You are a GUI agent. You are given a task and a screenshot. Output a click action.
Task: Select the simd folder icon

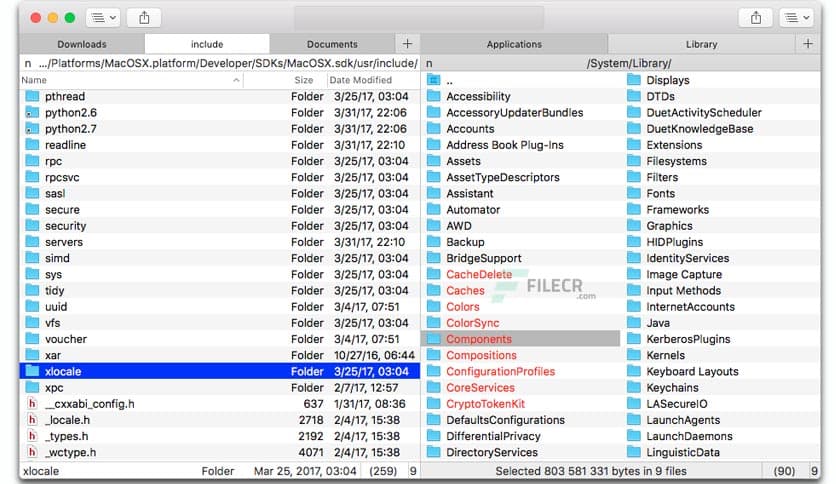click(33, 258)
